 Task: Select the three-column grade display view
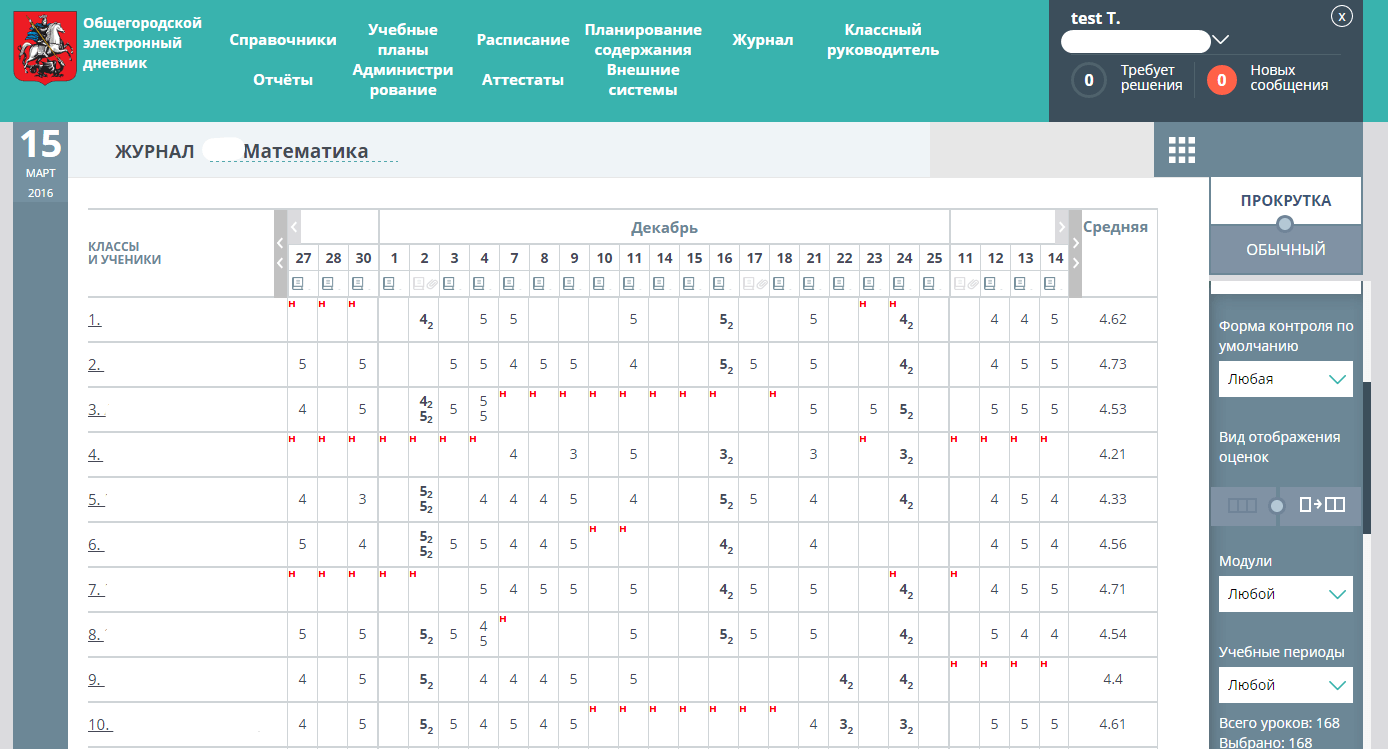tap(1241, 505)
